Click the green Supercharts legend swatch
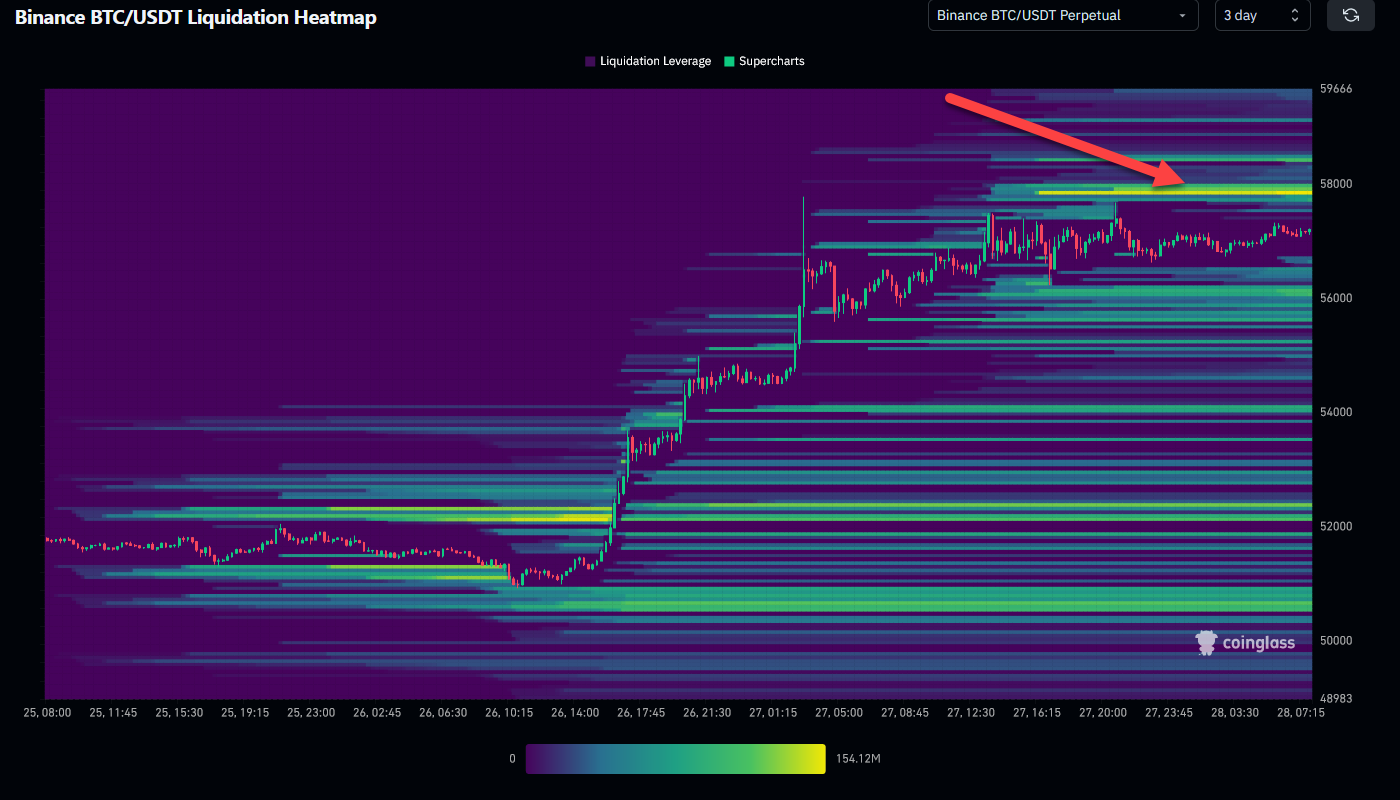 729,61
